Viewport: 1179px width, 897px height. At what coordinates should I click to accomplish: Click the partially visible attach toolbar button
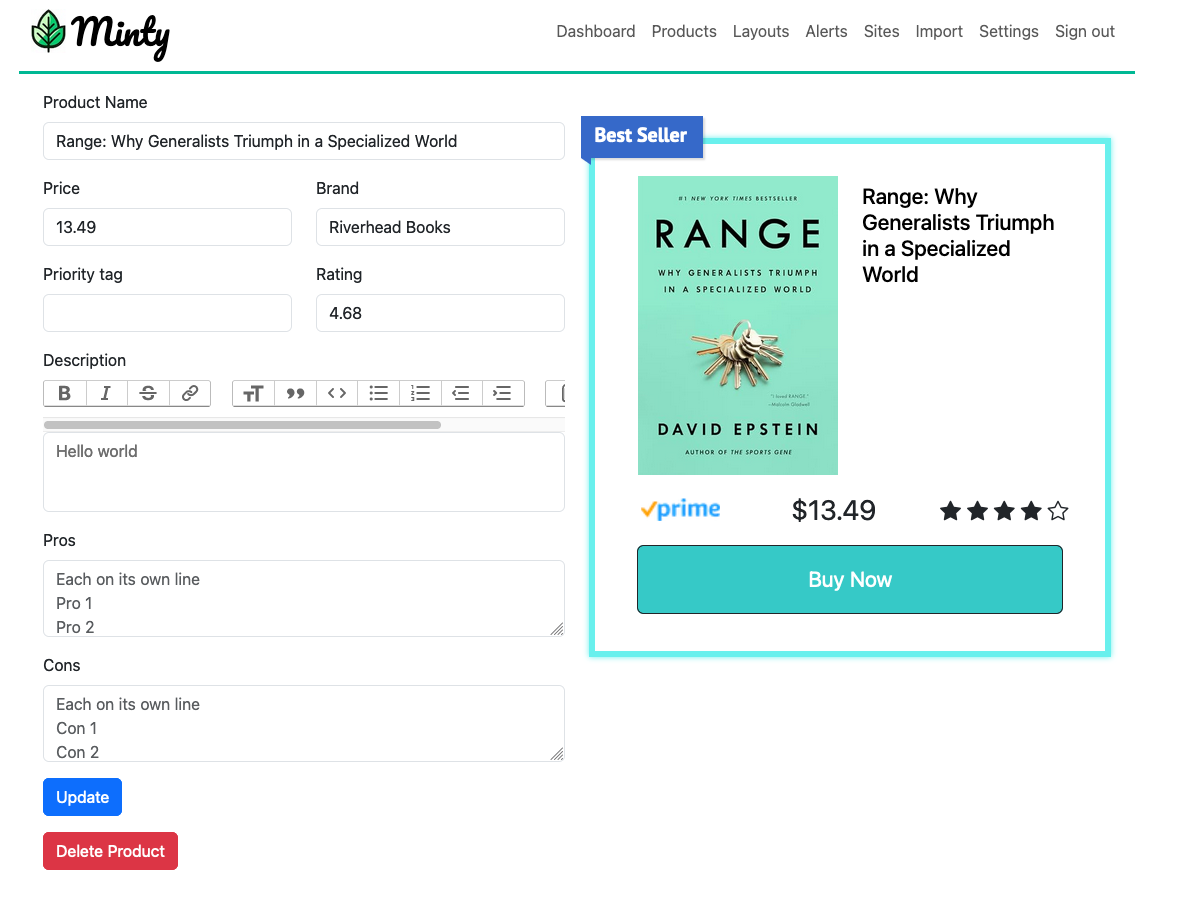(556, 393)
